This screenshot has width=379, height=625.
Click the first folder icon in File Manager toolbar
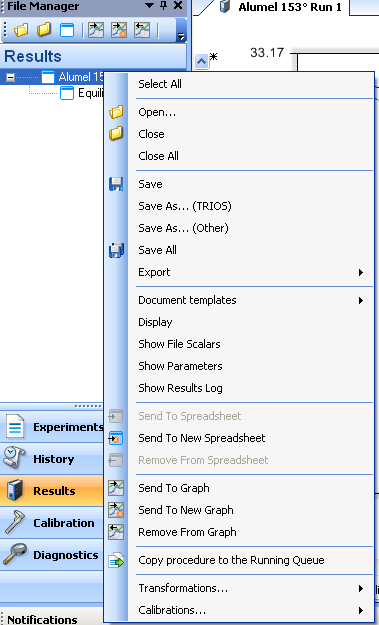[21, 30]
